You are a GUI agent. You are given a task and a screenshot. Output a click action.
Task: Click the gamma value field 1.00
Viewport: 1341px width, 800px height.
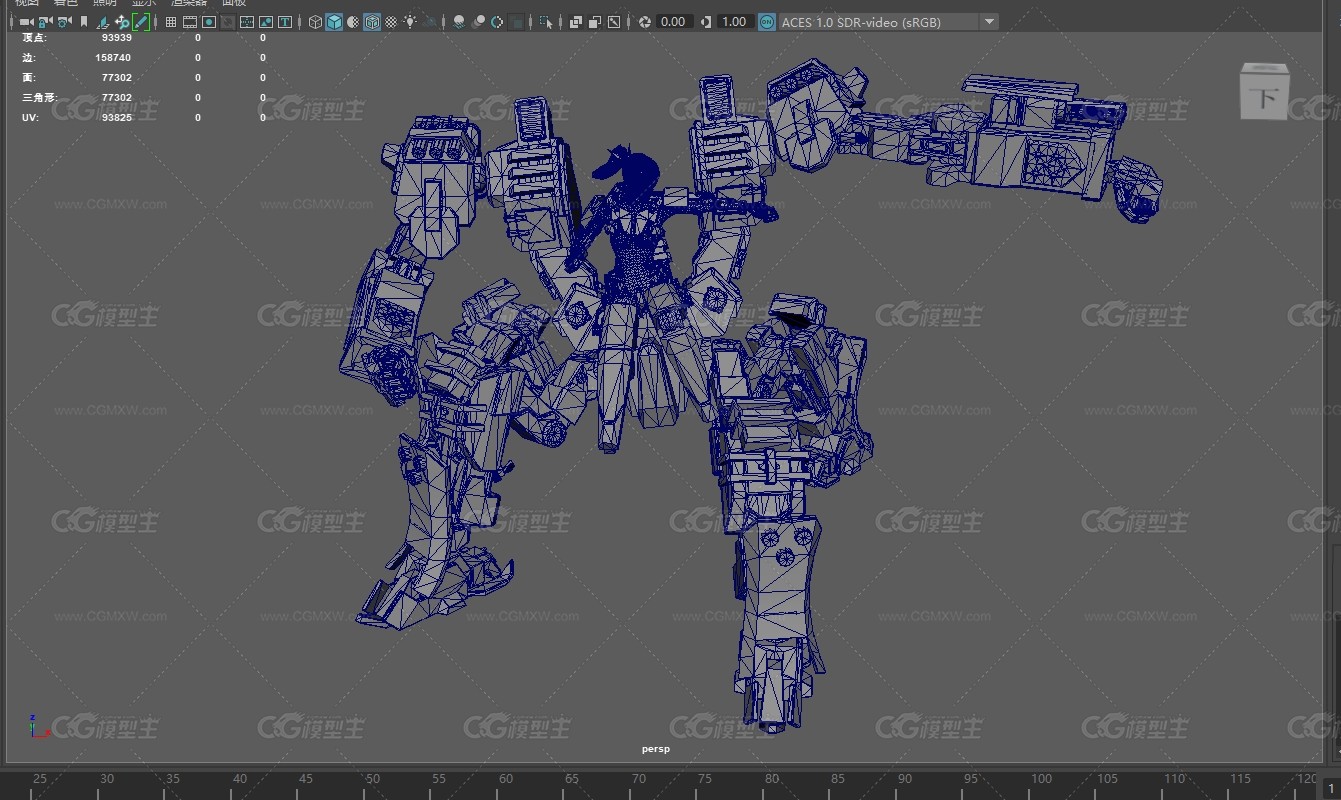tap(735, 22)
